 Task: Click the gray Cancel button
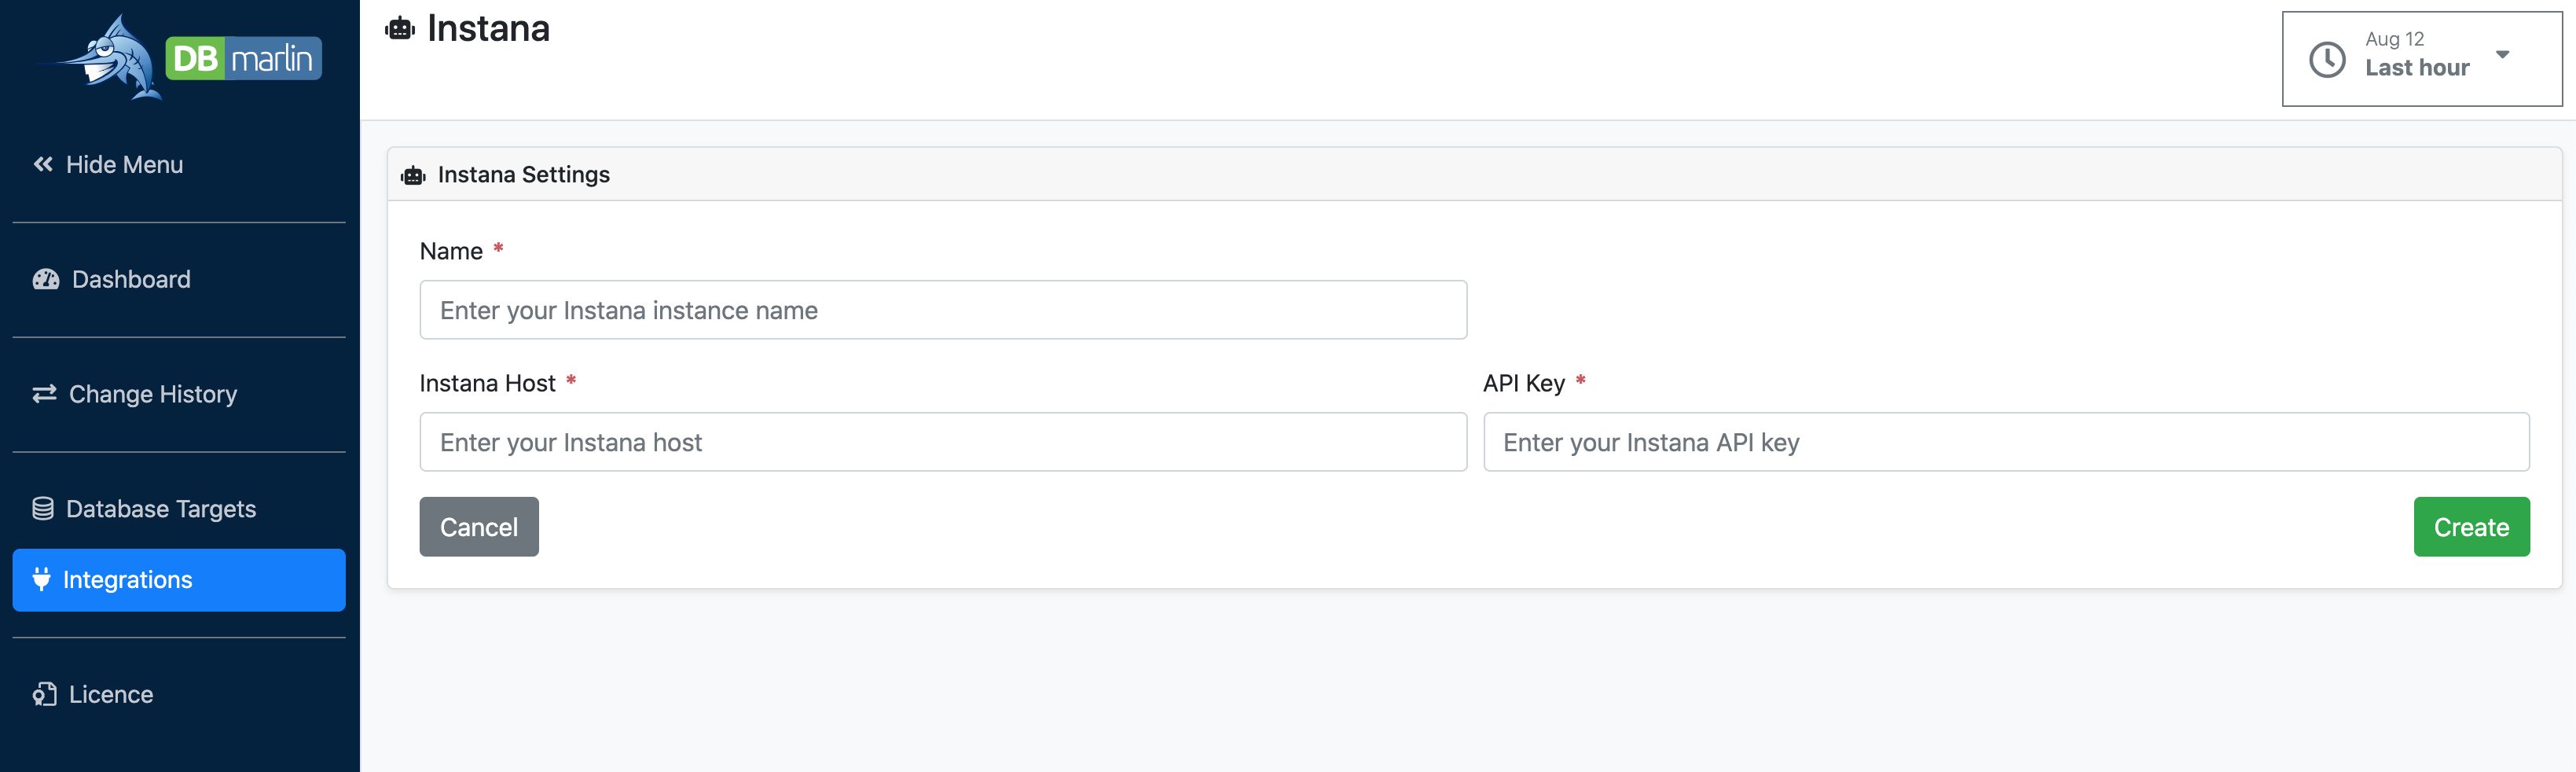[x=479, y=527]
